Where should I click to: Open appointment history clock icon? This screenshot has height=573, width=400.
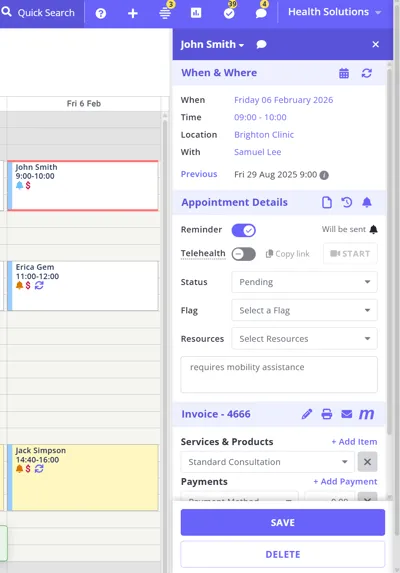(347, 202)
